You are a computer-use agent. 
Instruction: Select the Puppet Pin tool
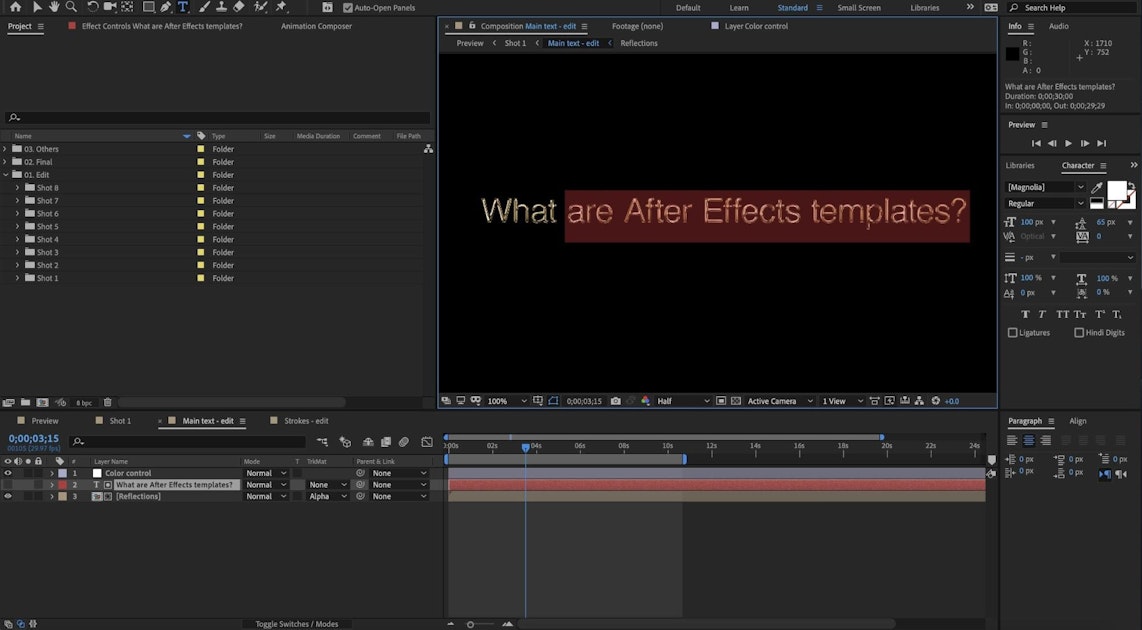[282, 6]
